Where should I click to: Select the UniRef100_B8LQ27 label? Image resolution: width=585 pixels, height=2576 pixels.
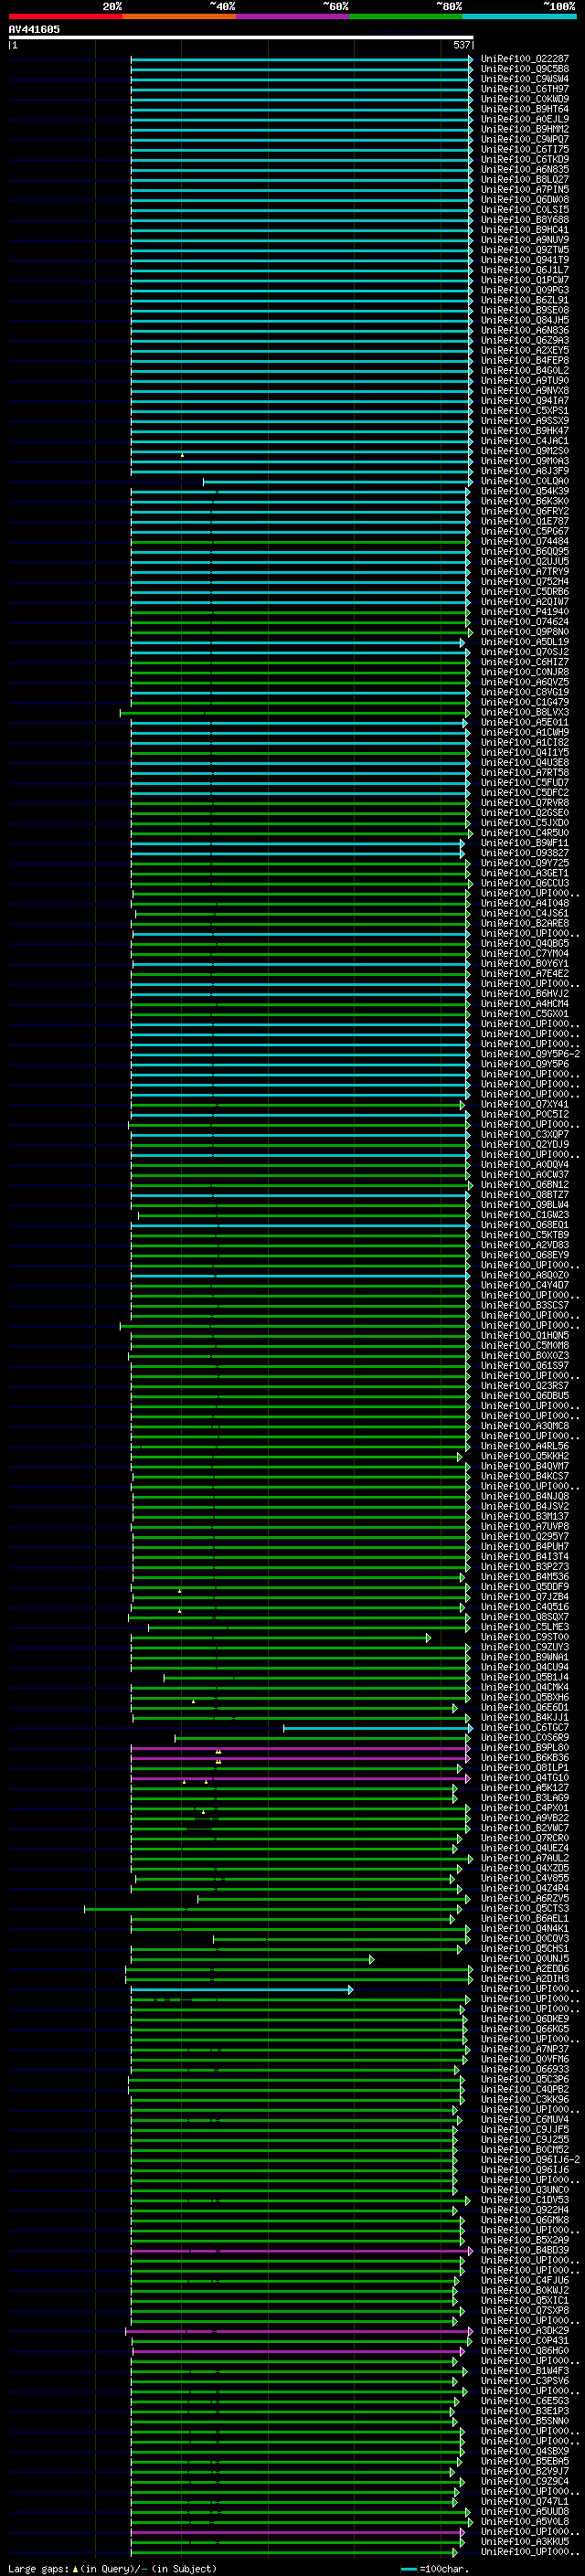[525, 179]
